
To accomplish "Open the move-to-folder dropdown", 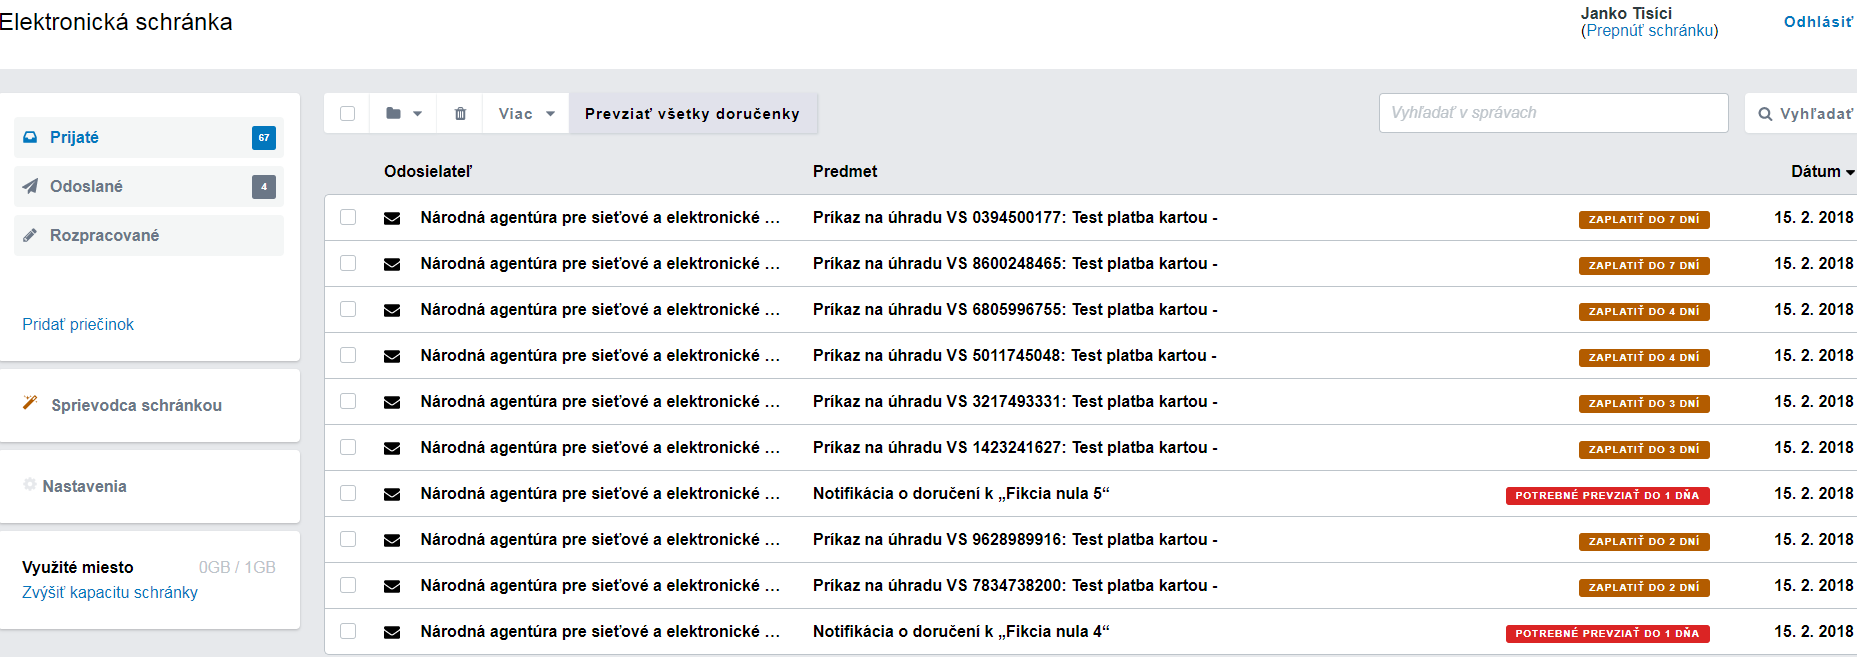I will coord(404,113).
